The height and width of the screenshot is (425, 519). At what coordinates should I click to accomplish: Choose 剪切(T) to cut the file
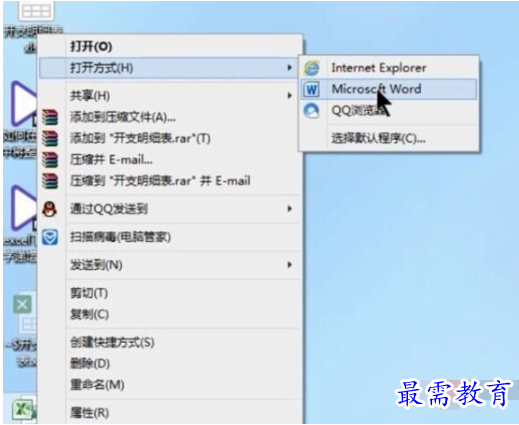(x=170, y=293)
